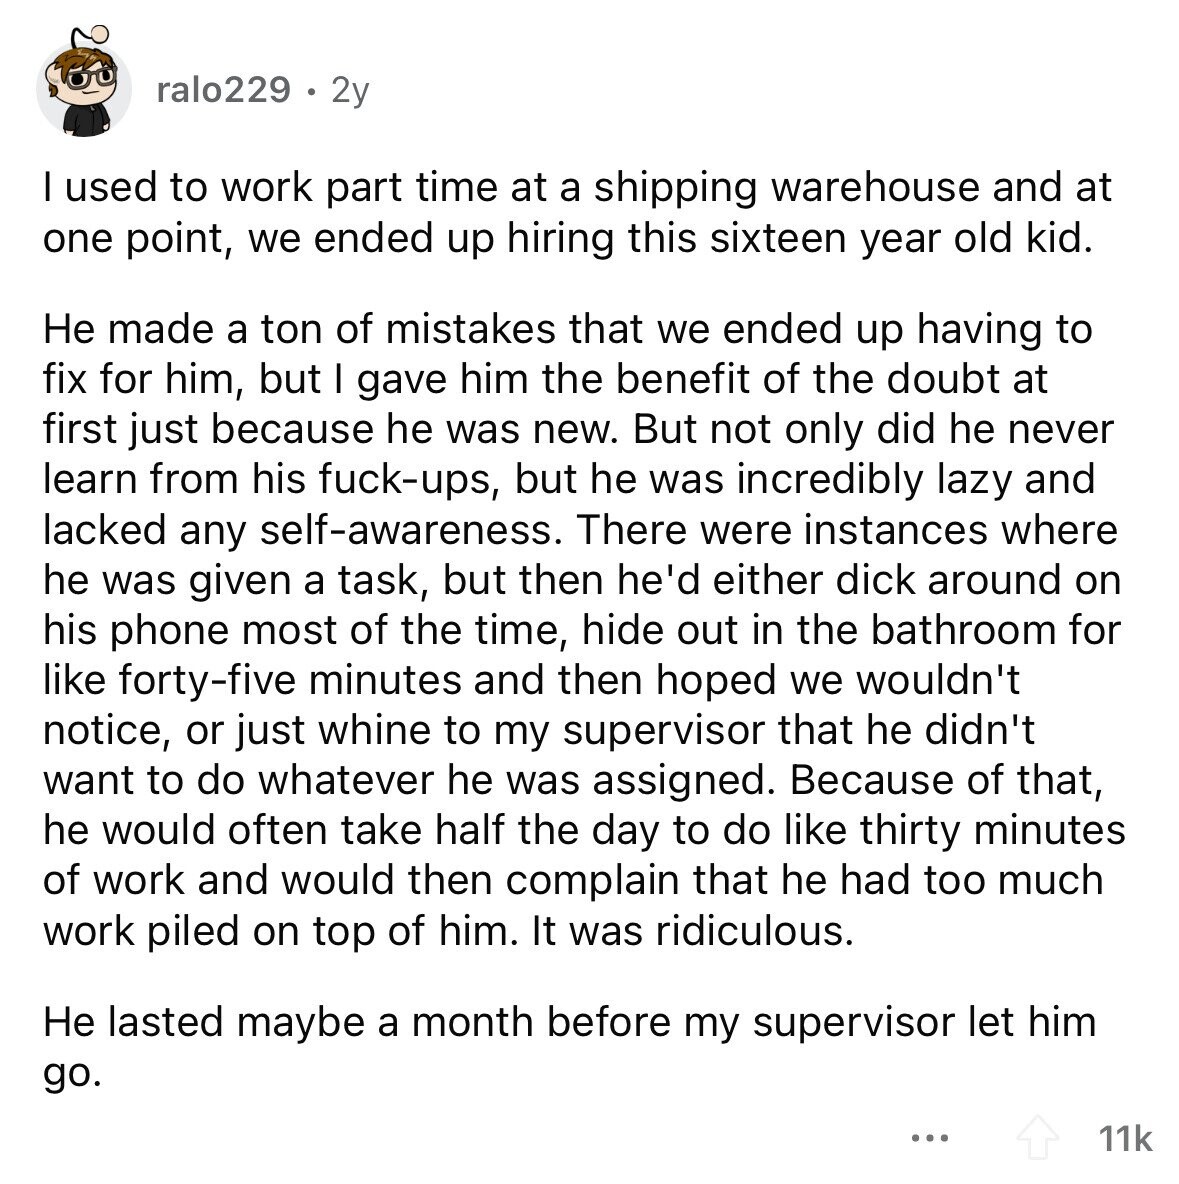Click the phrase "forty-five minutes"

pos(290,680)
